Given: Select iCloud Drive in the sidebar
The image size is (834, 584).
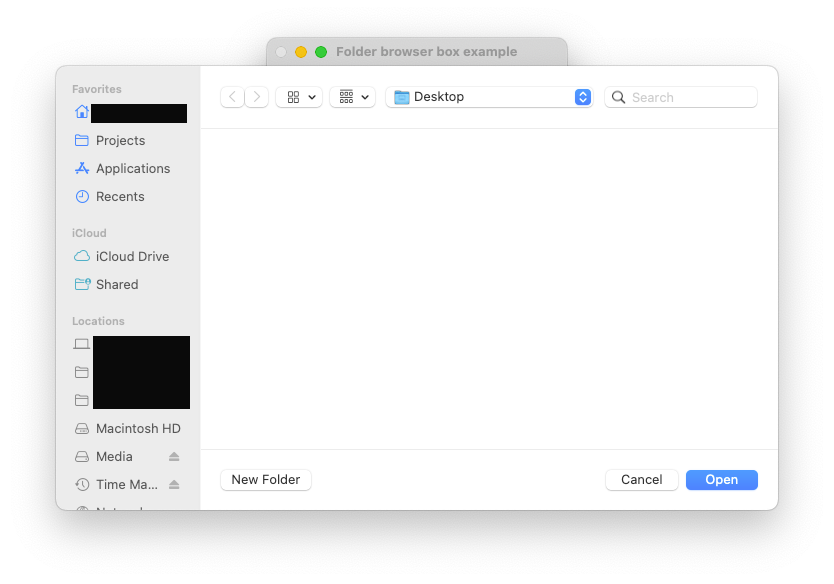Looking at the screenshot, I should tap(132, 257).
